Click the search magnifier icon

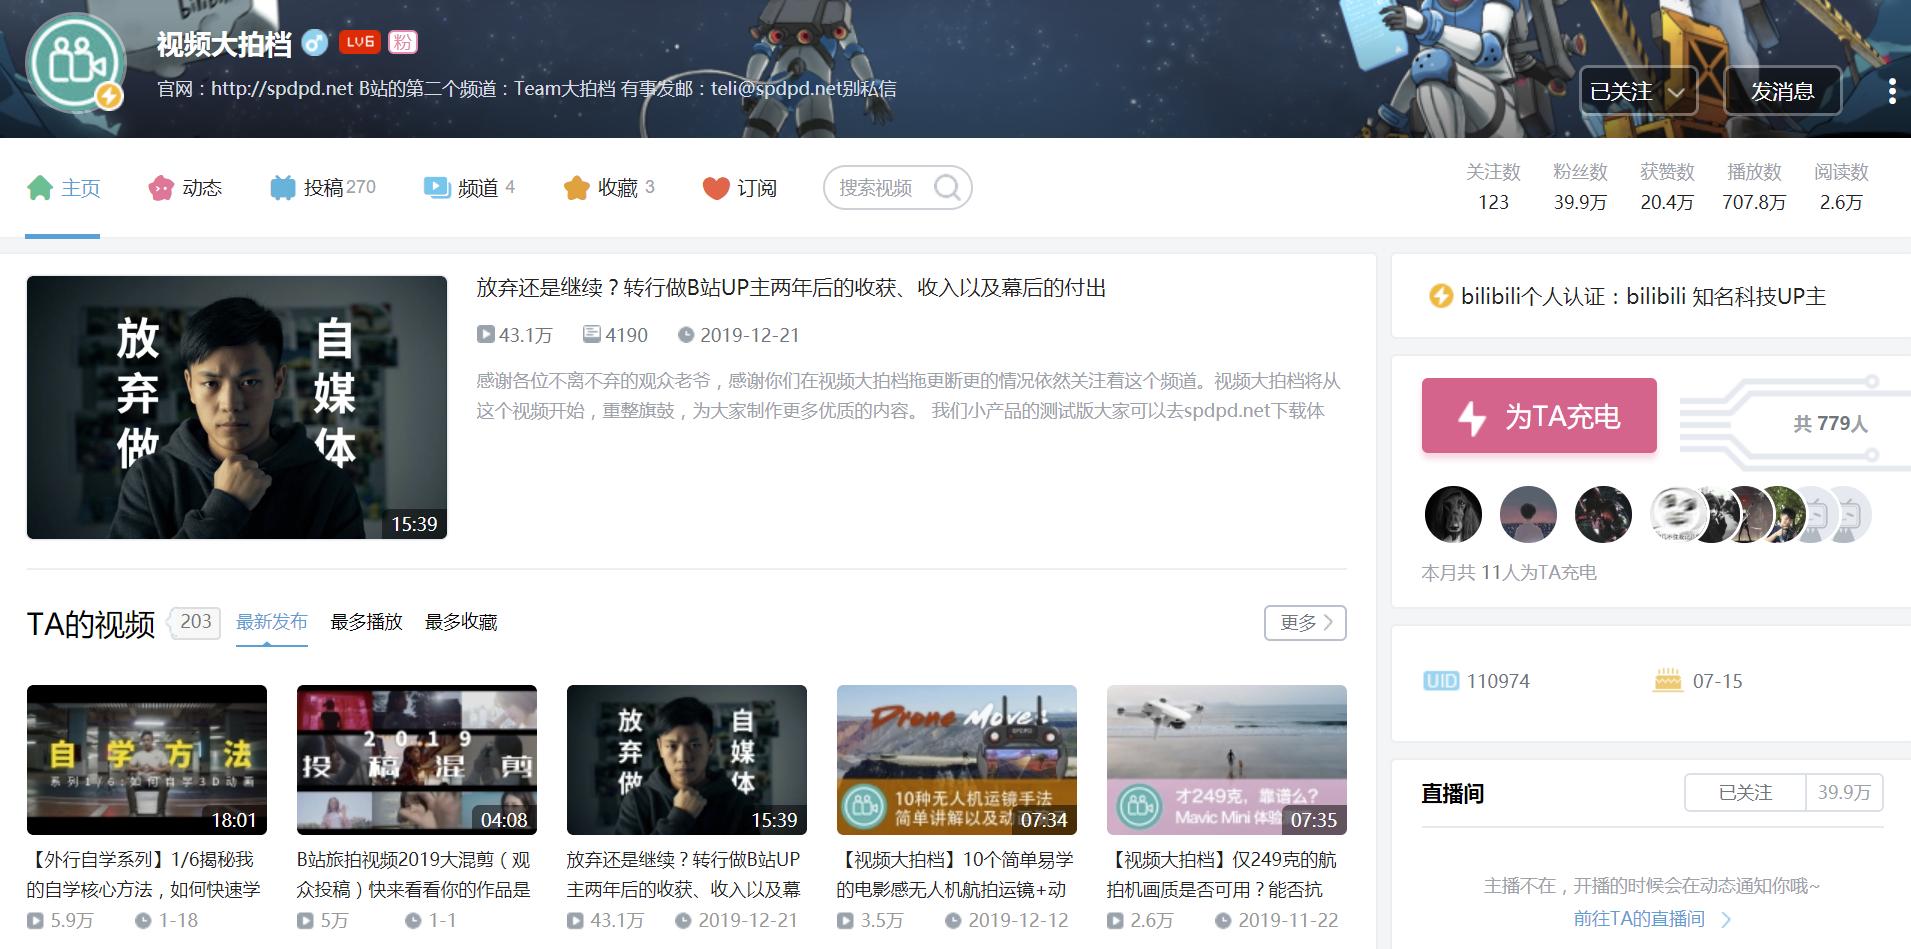pos(946,187)
